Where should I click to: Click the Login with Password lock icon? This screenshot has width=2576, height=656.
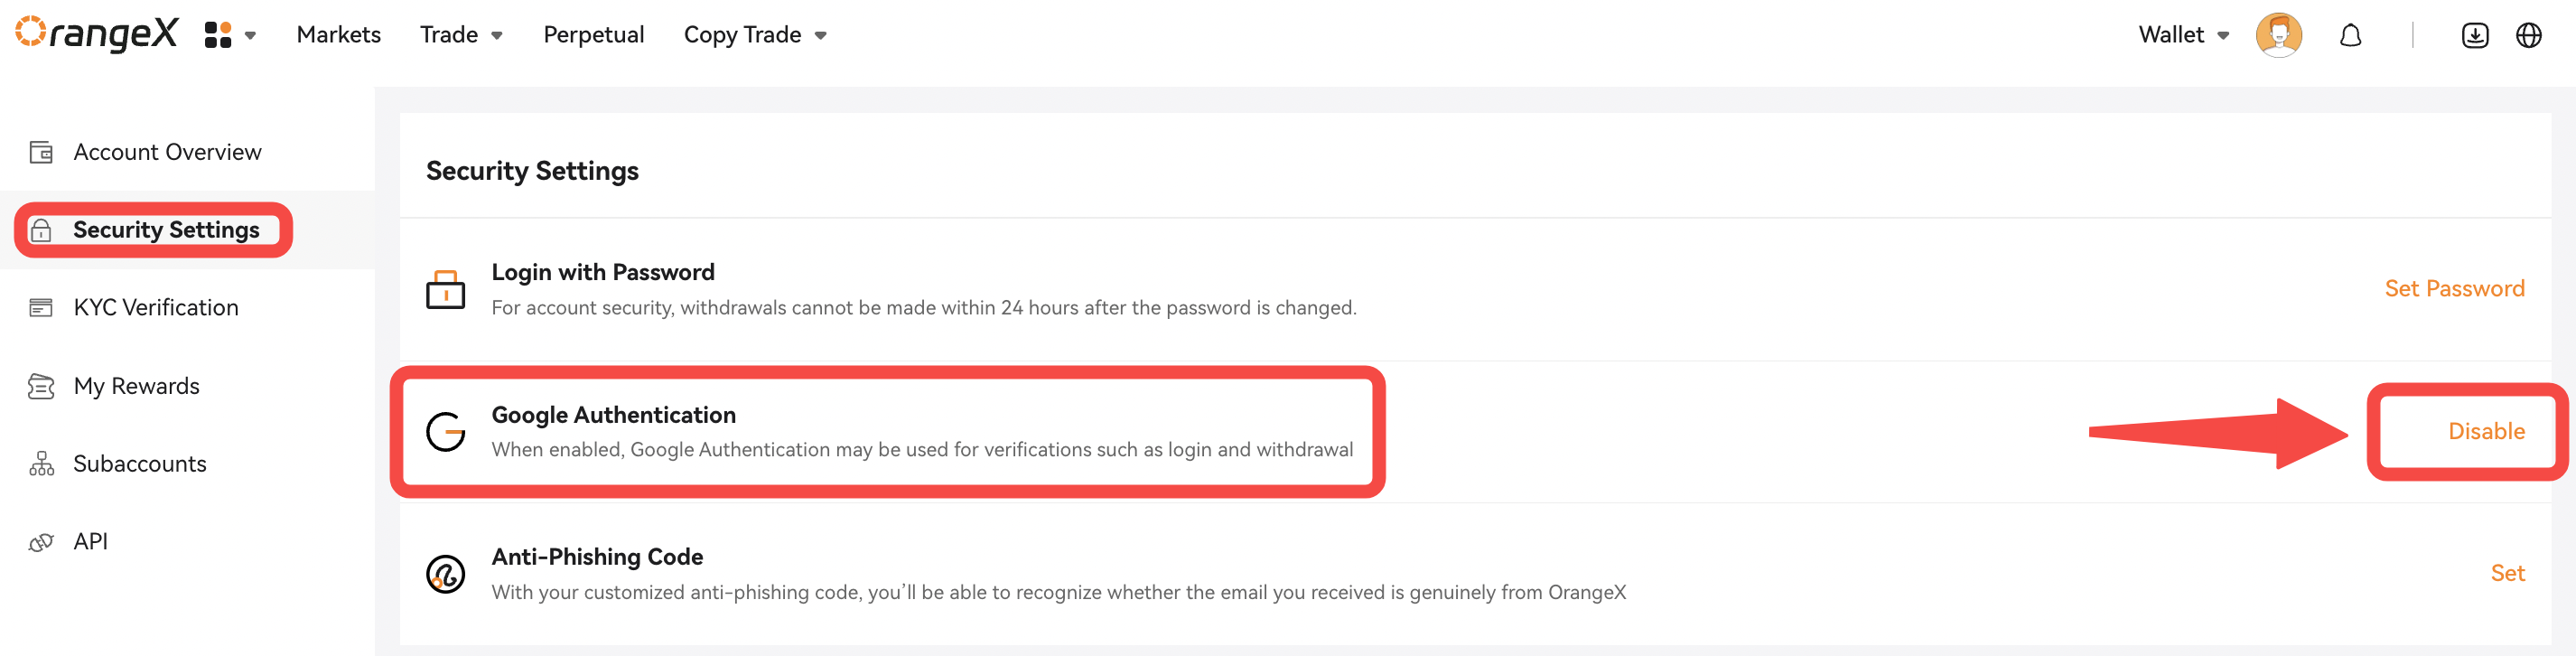point(445,290)
